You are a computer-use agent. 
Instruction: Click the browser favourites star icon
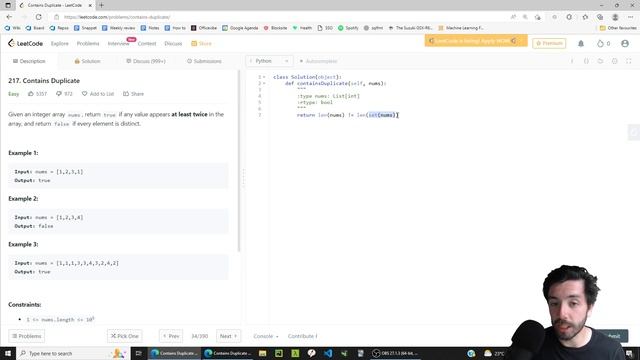coord(585,17)
